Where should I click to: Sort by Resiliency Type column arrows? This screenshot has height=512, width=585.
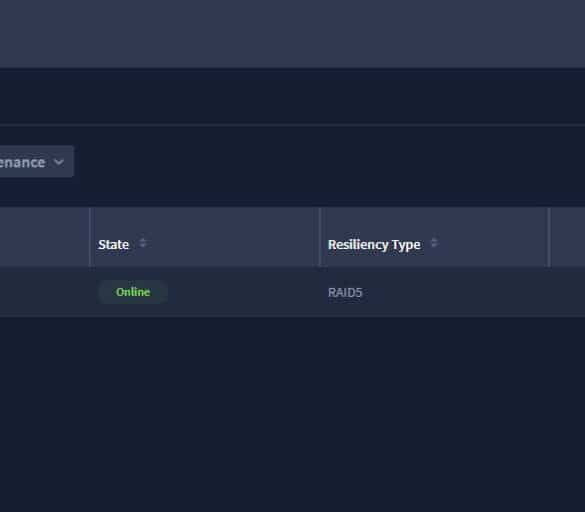click(x=434, y=243)
